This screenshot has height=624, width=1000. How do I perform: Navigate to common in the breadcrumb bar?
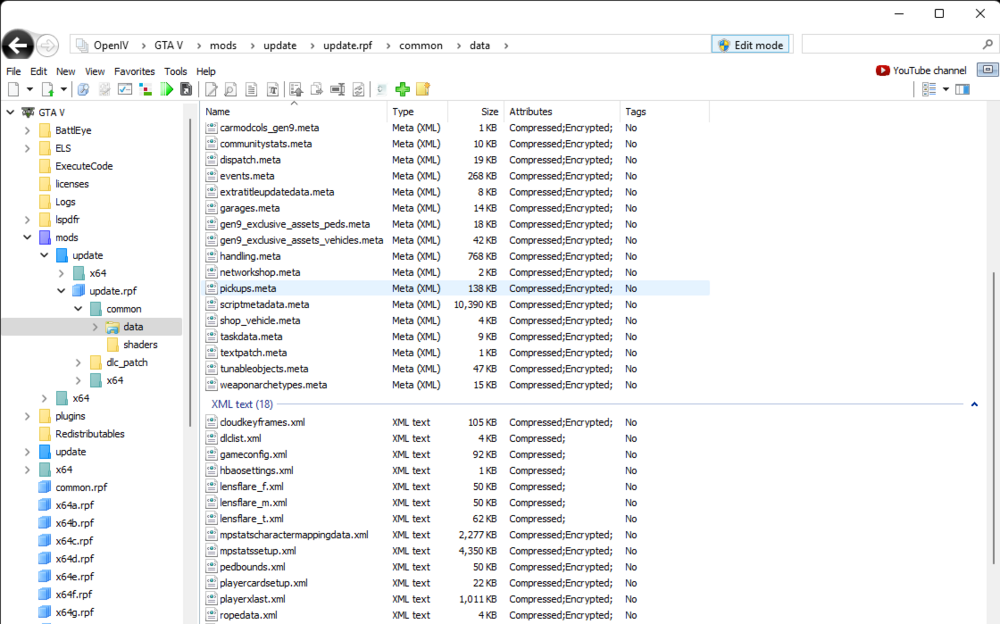click(x=421, y=45)
